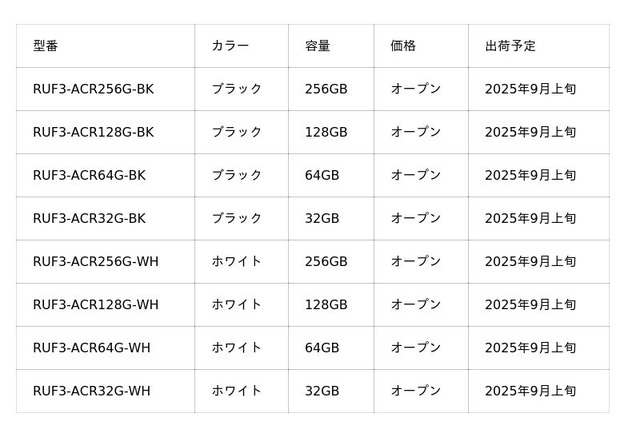This screenshot has width=640, height=437.
Task: Click ブラック in the RUF3-ACR256G-BK row
Action: pyautogui.click(x=237, y=89)
